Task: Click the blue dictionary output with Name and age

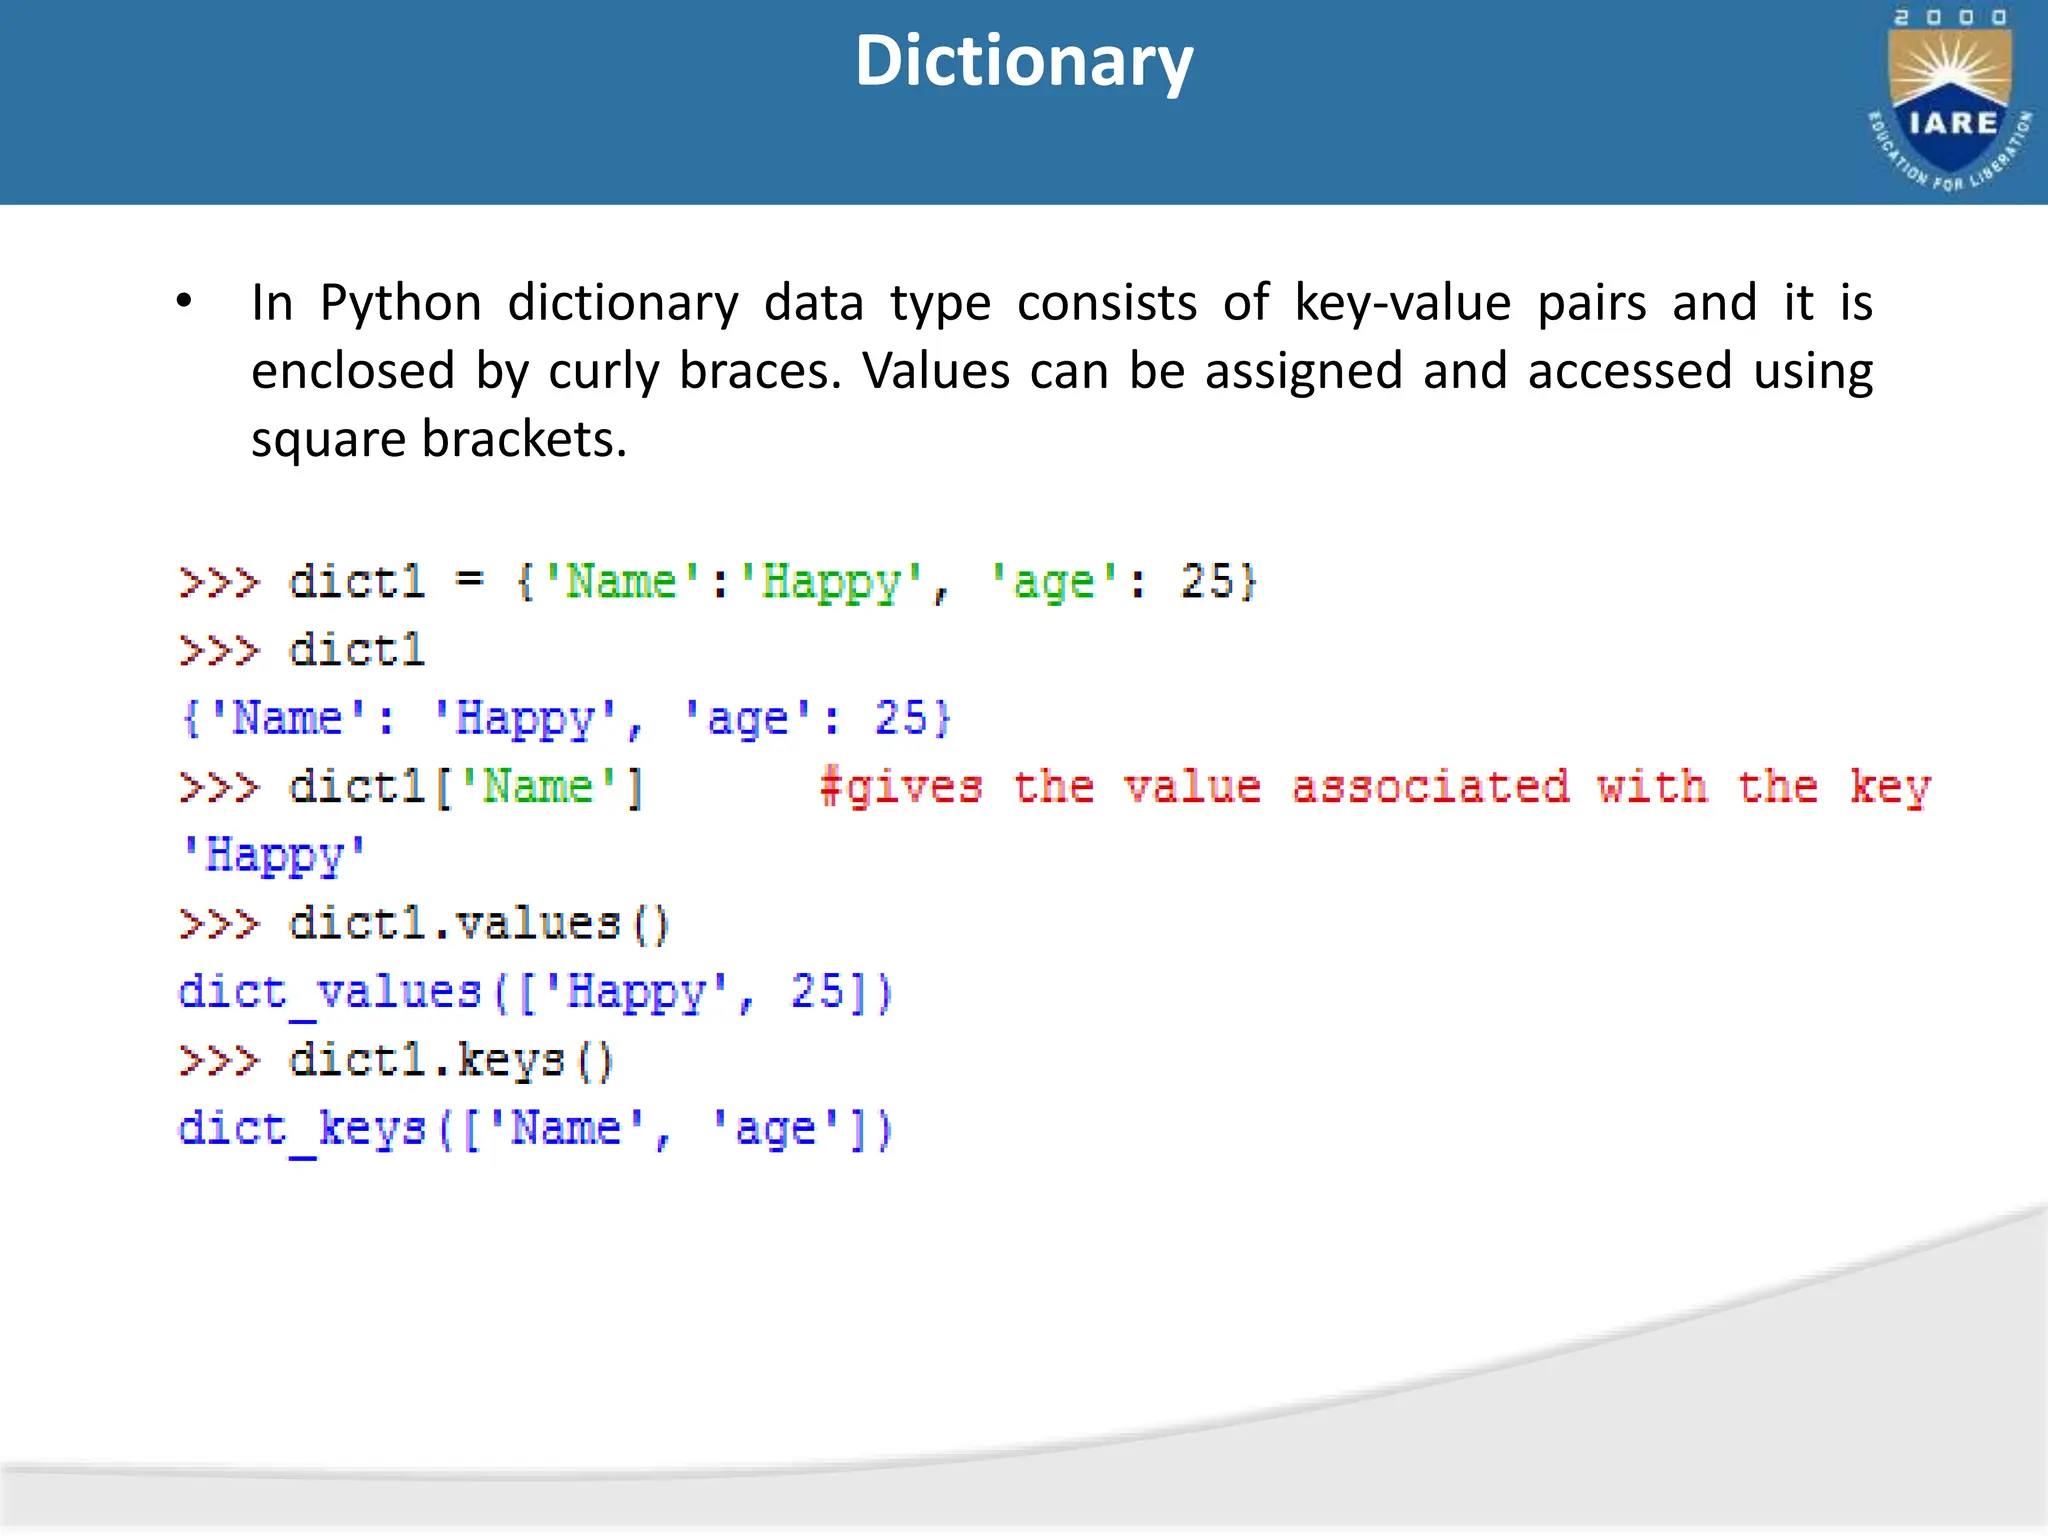Action: click(565, 719)
